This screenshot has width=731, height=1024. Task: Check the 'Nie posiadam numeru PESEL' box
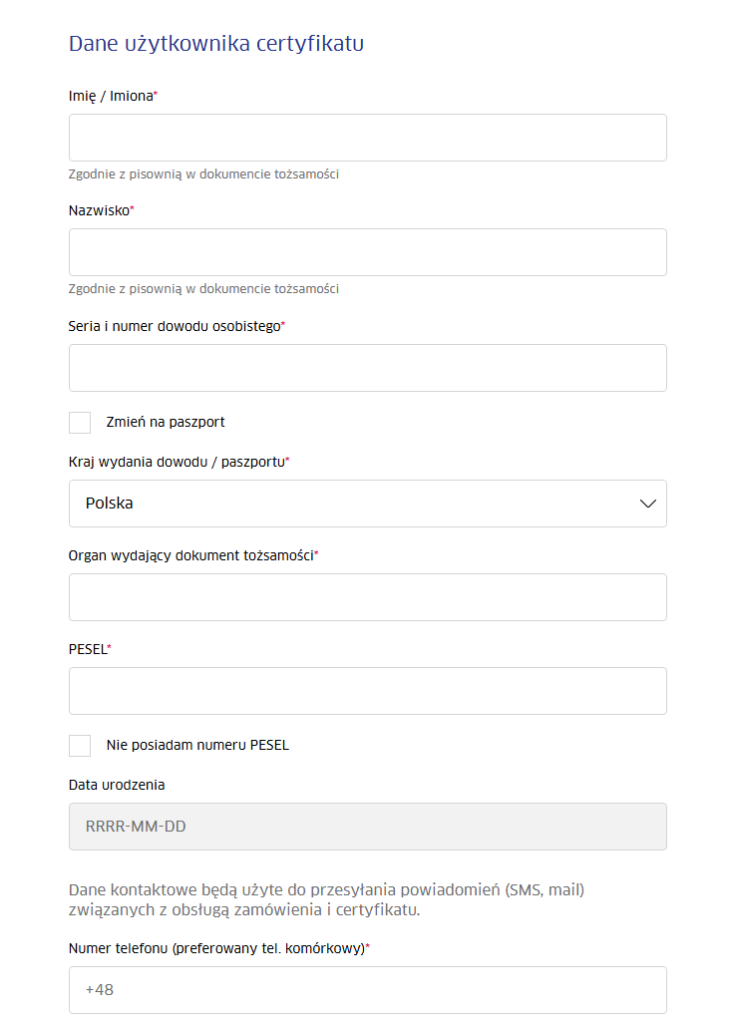(x=80, y=745)
